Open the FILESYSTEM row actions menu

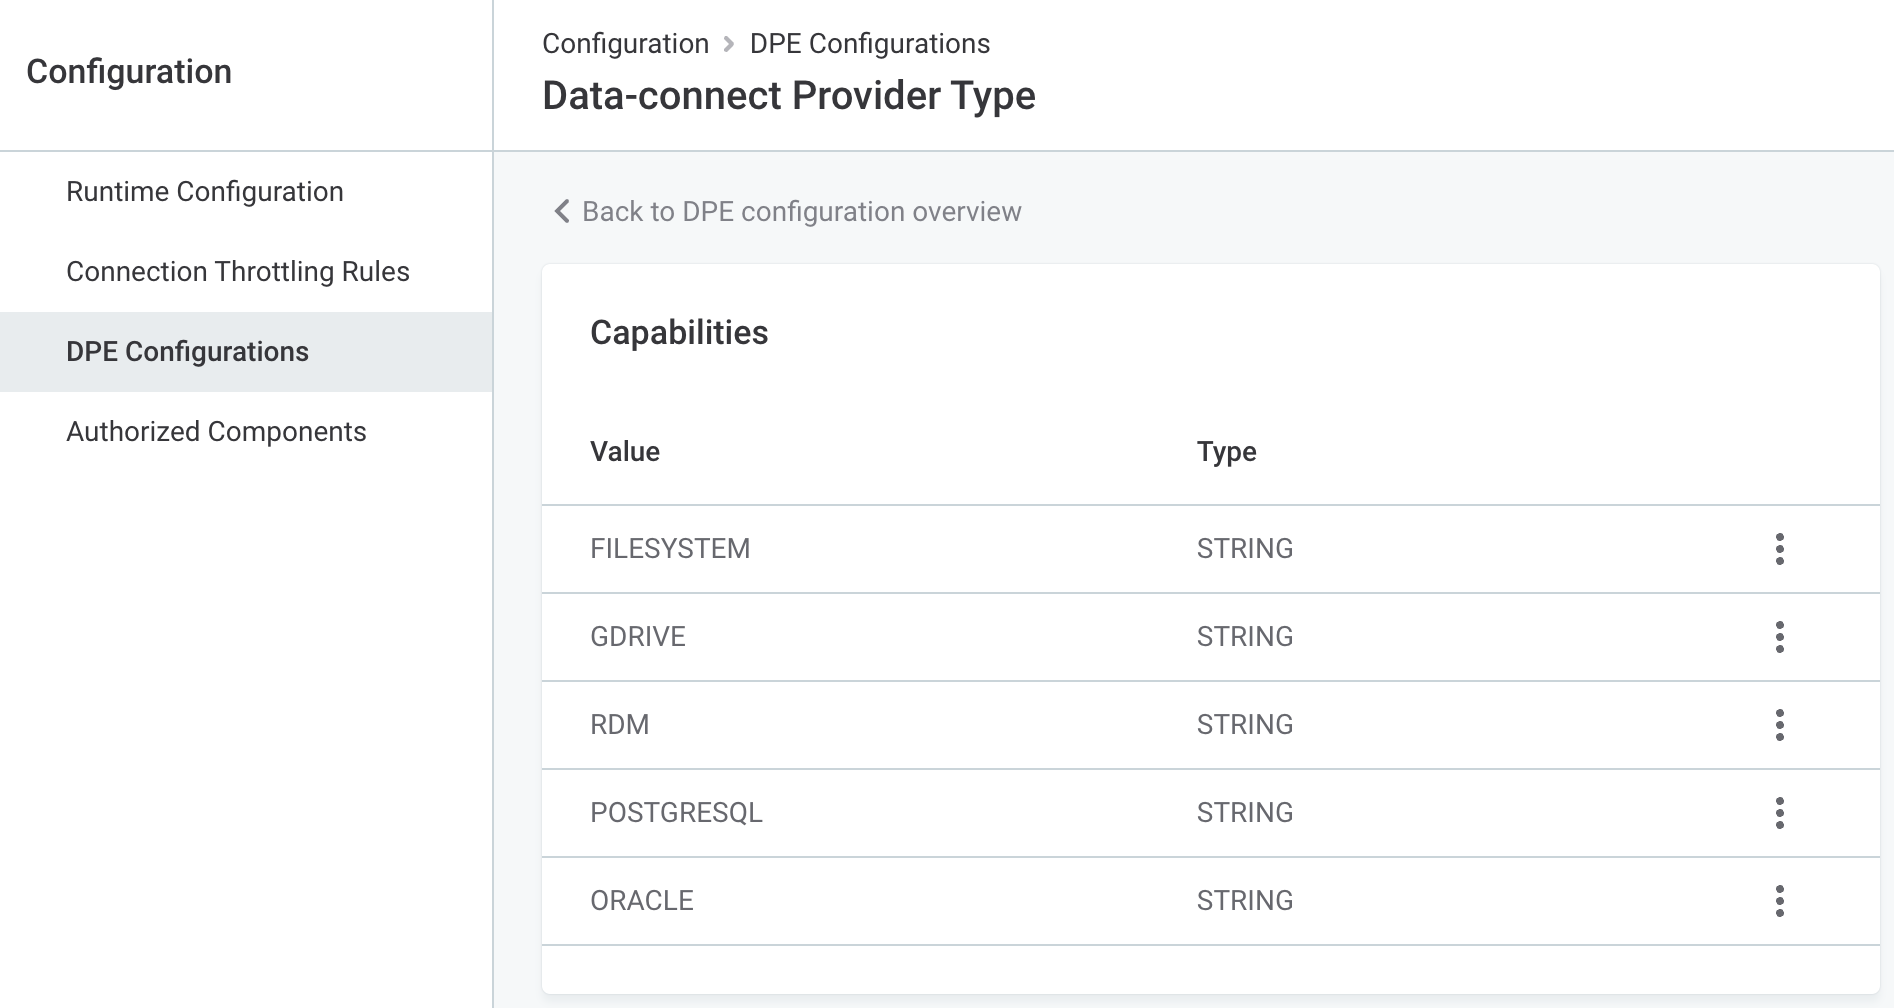point(1779,549)
